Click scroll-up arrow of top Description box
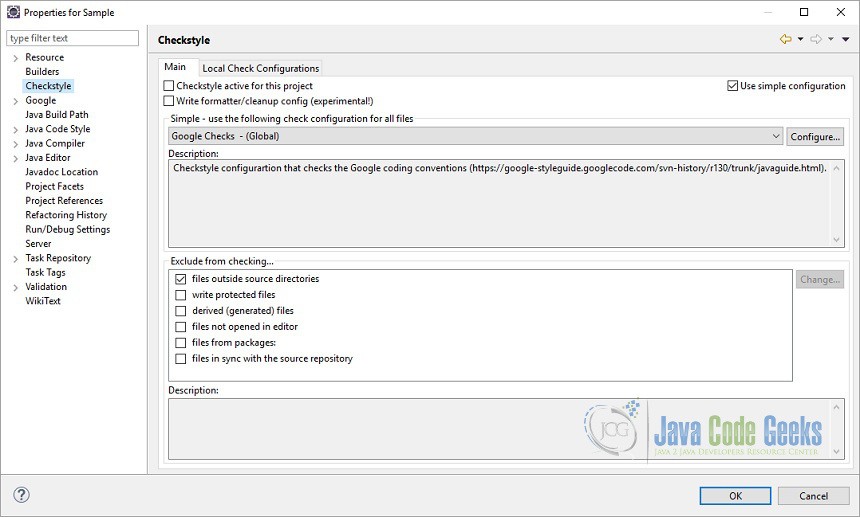Screen dimensions: 860x517 pos(836,168)
